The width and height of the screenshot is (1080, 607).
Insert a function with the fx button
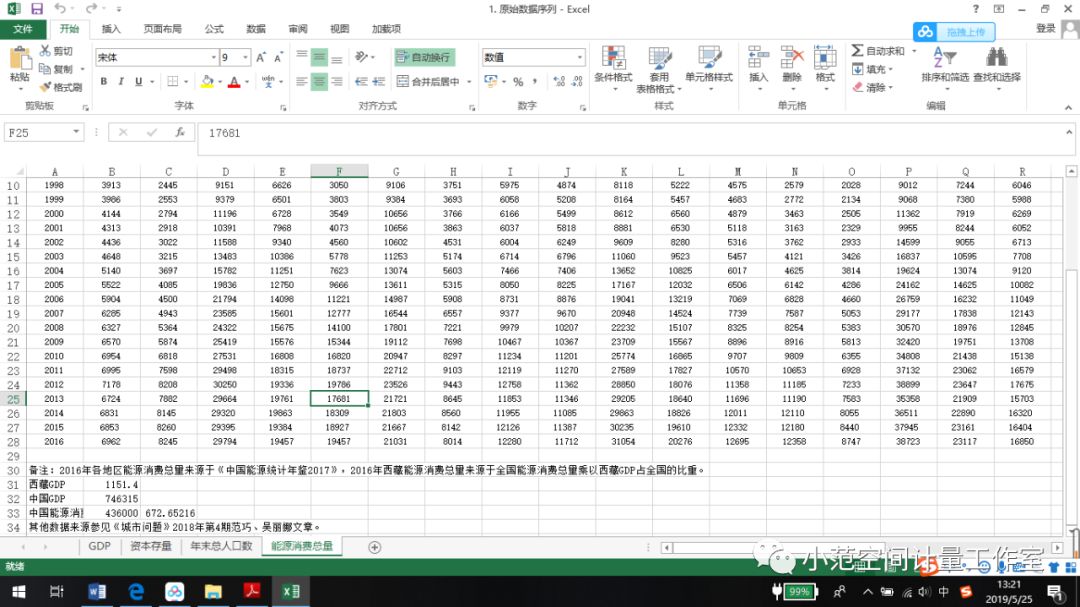tap(180, 132)
